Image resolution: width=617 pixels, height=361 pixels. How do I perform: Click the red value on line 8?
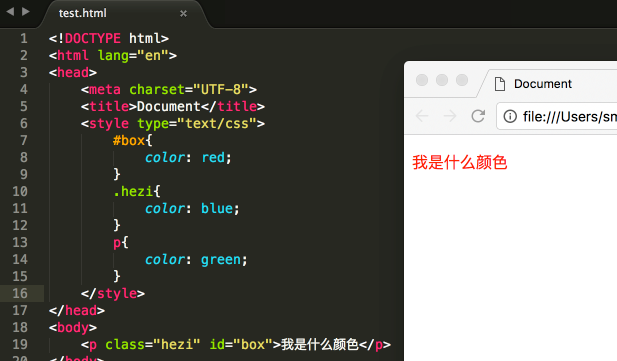213,157
